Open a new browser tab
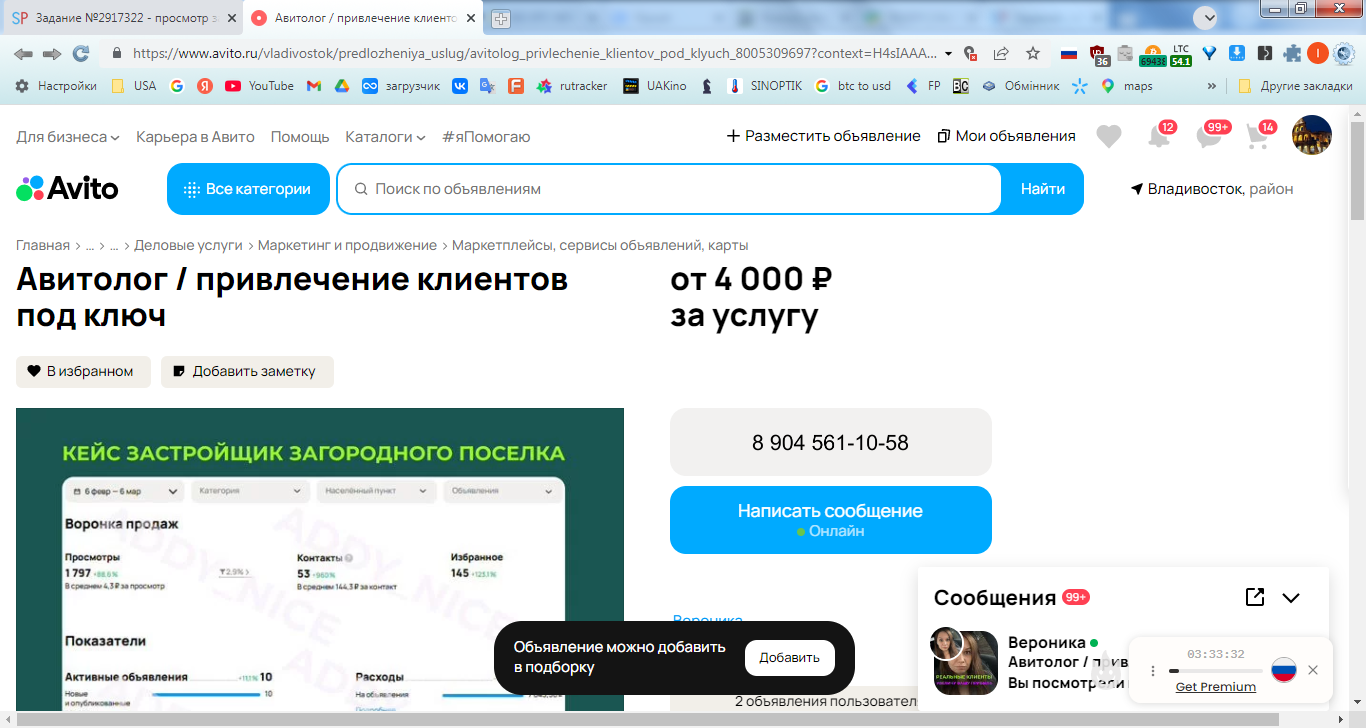 tap(501, 18)
